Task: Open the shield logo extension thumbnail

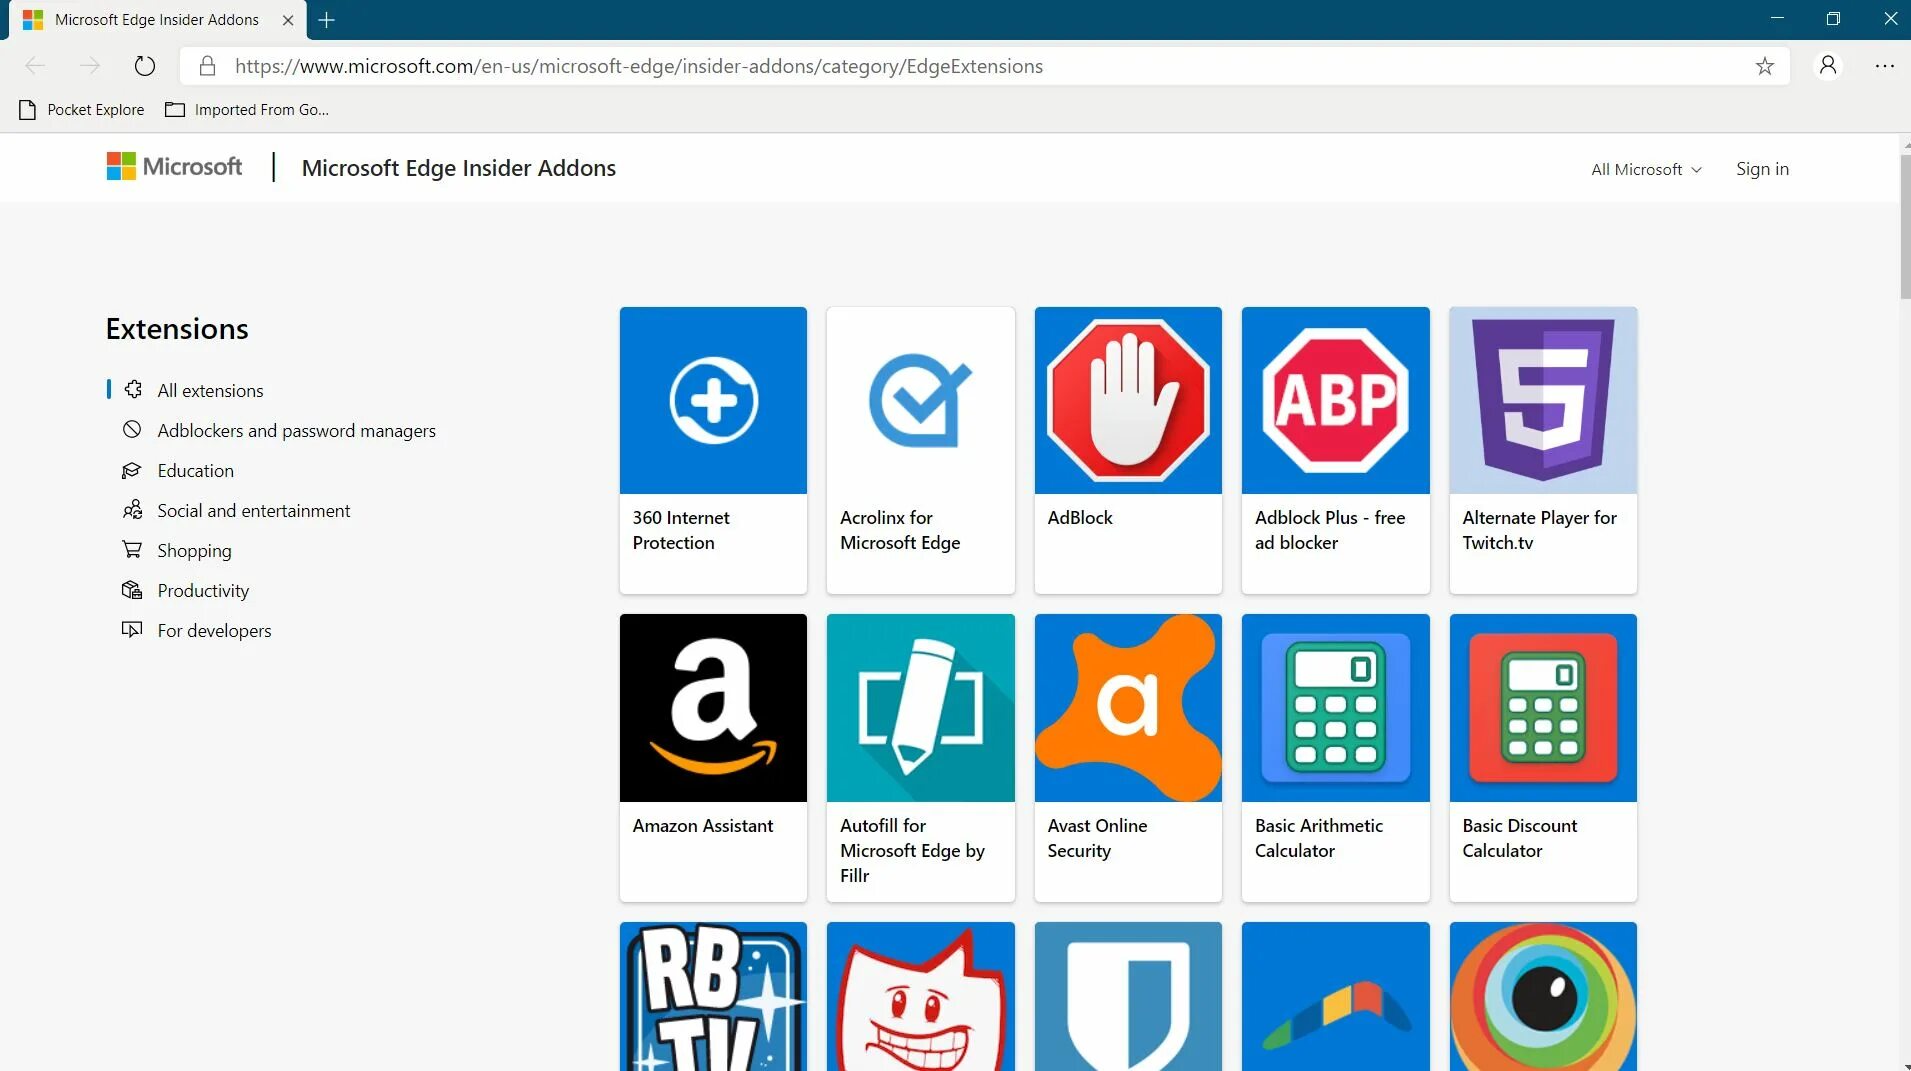Action: [1128, 996]
